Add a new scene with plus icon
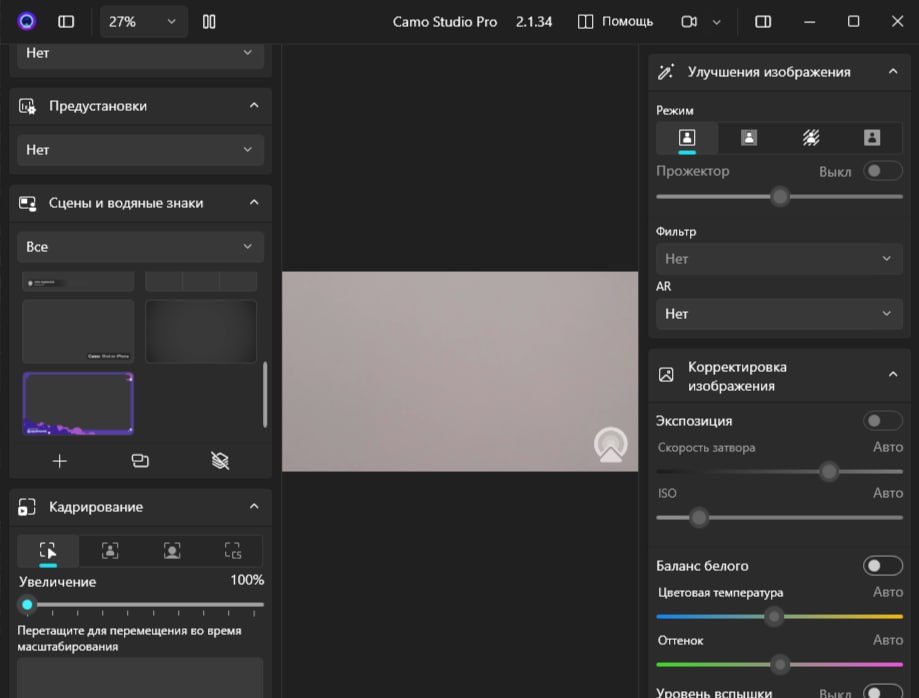919x698 pixels. click(60, 461)
